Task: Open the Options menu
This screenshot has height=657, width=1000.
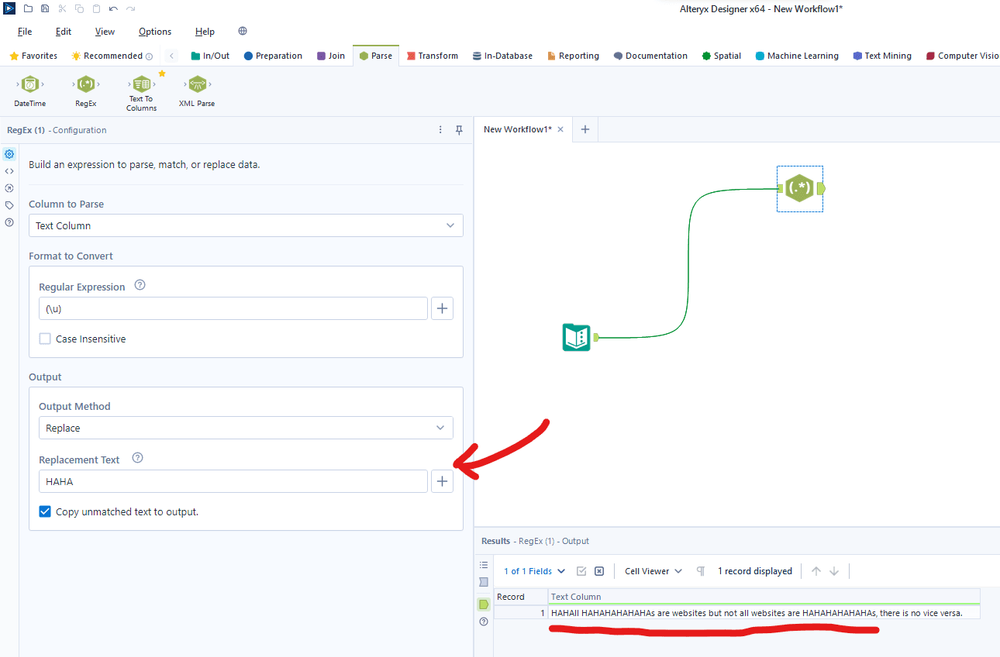Action: [x=155, y=31]
